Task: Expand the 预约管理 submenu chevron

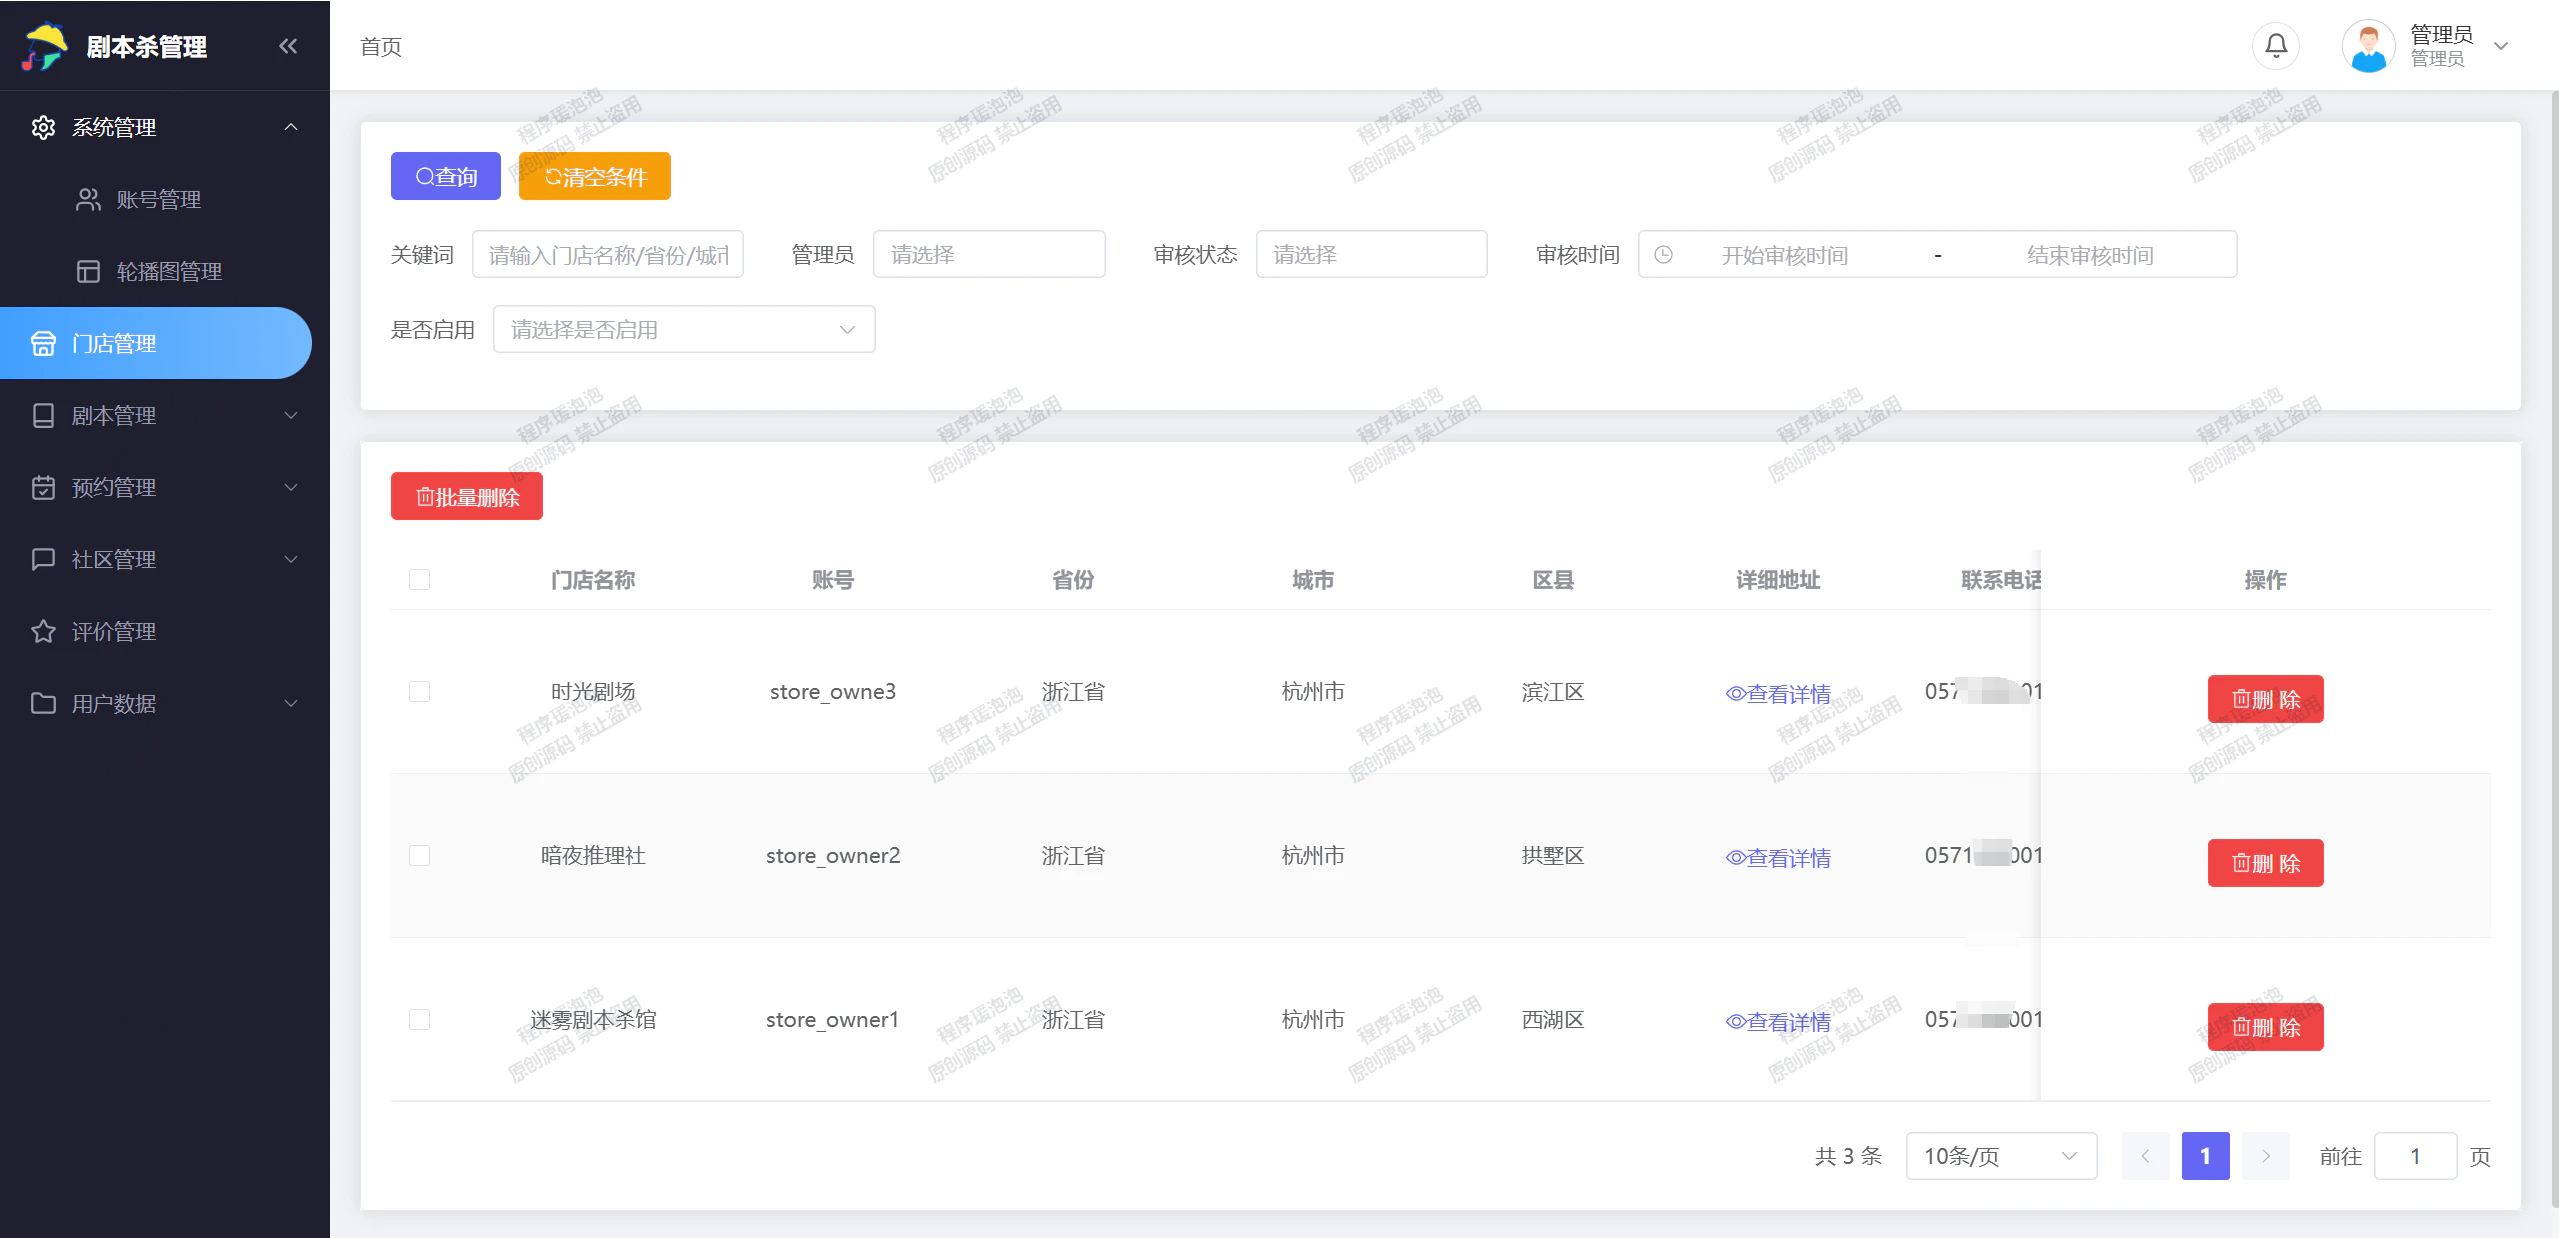Action: 291,488
